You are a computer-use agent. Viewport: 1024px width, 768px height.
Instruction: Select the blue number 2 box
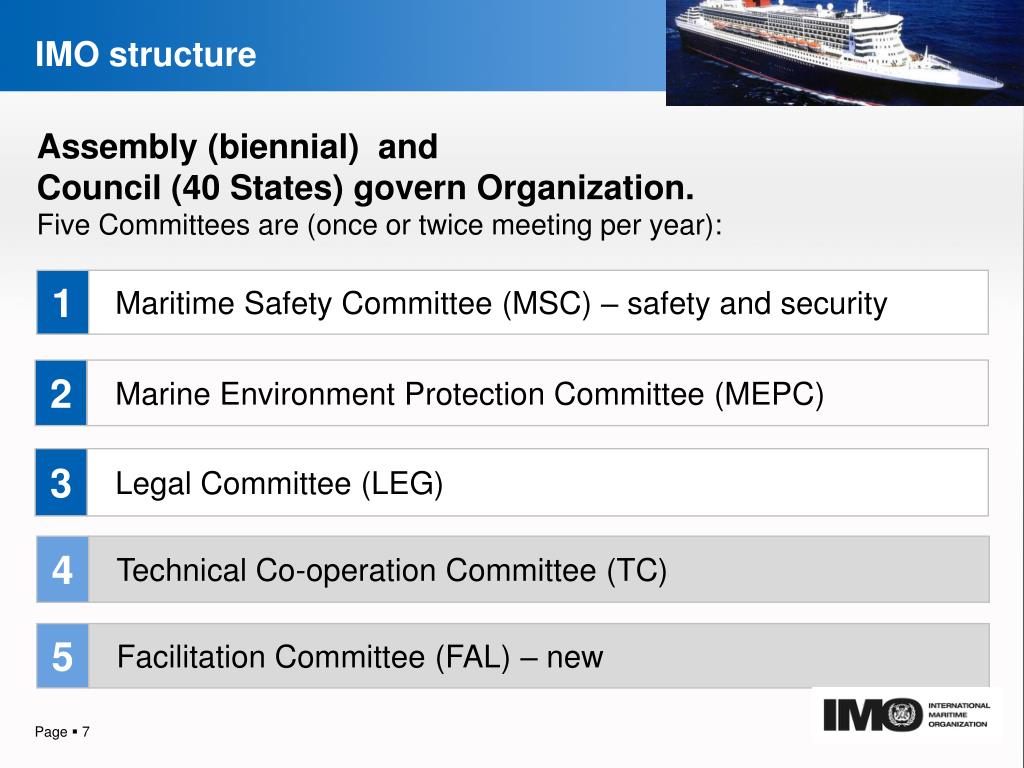coord(61,393)
